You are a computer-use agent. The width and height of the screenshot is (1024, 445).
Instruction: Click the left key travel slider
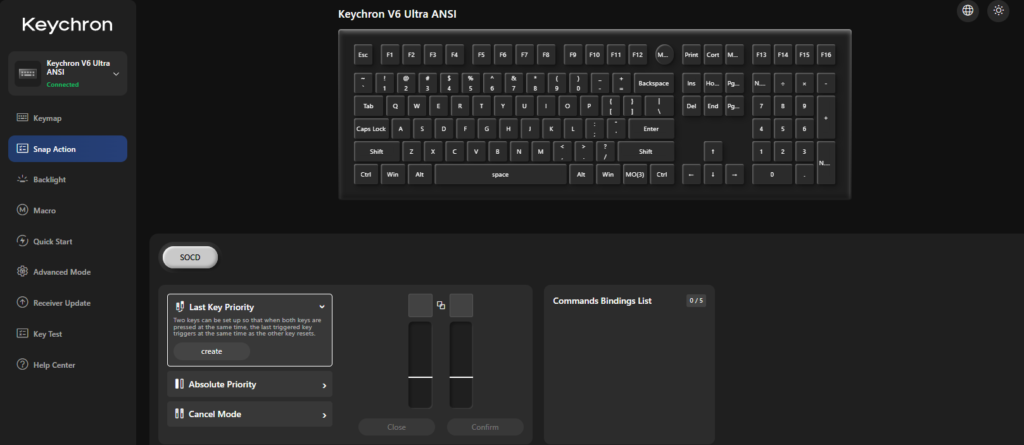pyautogui.click(x=421, y=365)
